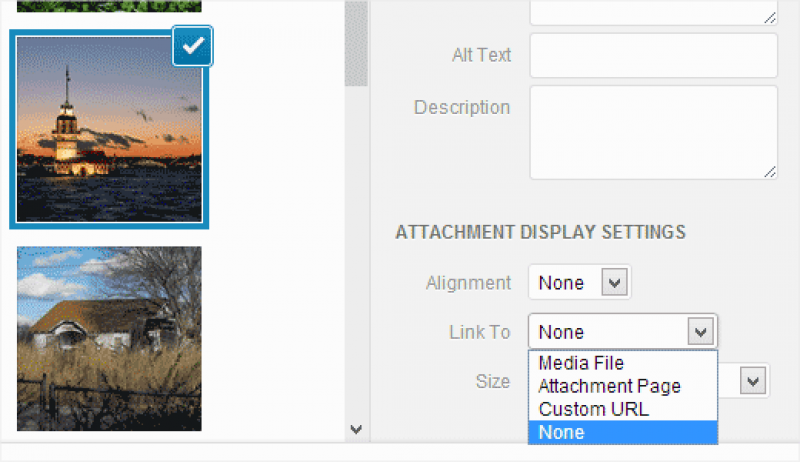Viewport: 800px width, 462px height.
Task: Click the partially visible top green thumbnail
Action: click(x=109, y=5)
